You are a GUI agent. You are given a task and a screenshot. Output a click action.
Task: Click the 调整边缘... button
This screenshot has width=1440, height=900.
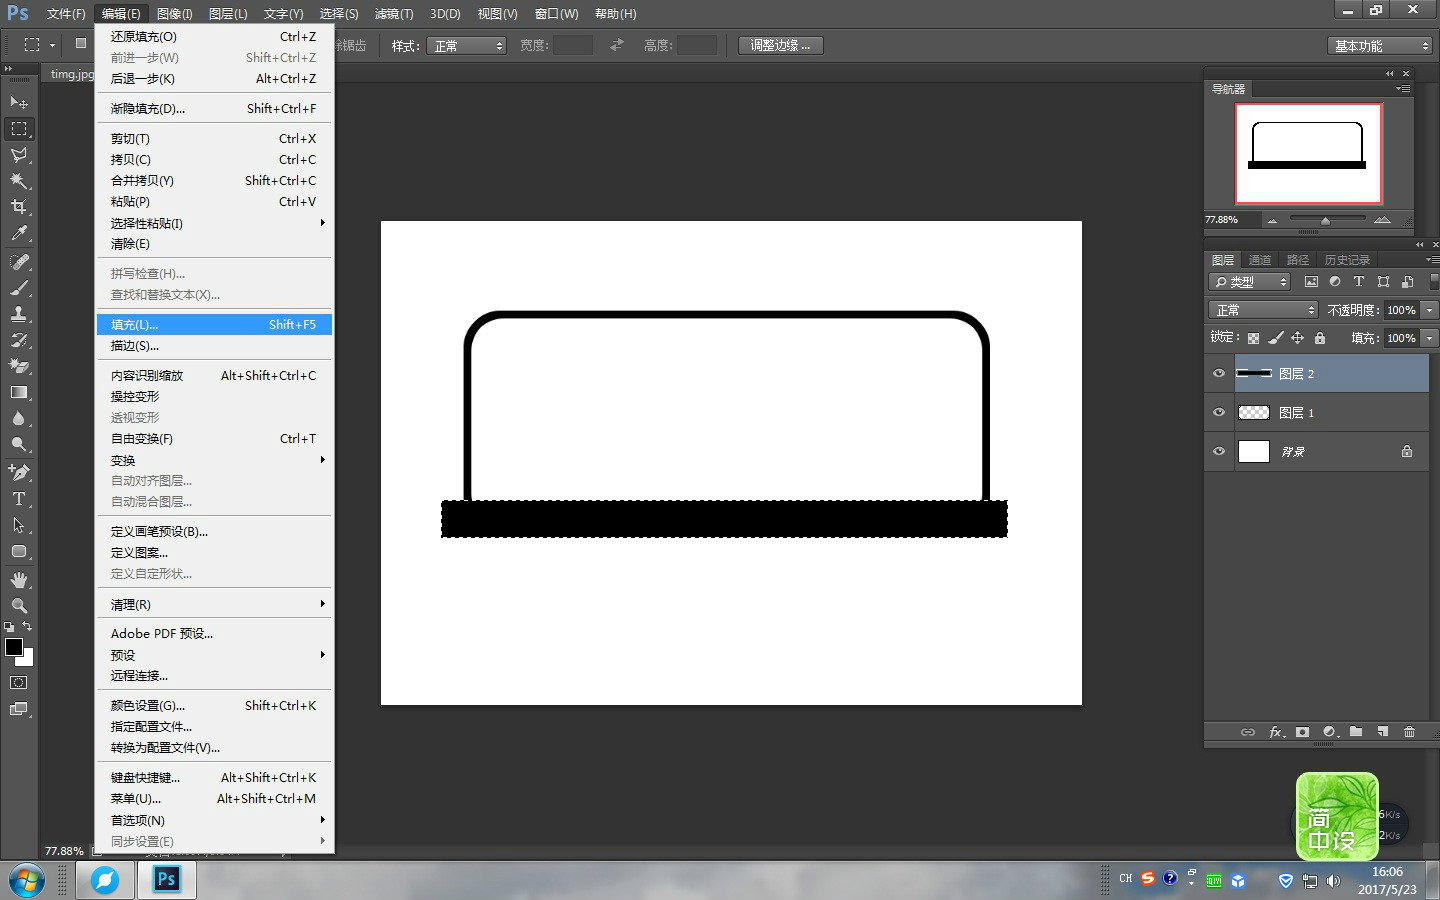pos(780,45)
